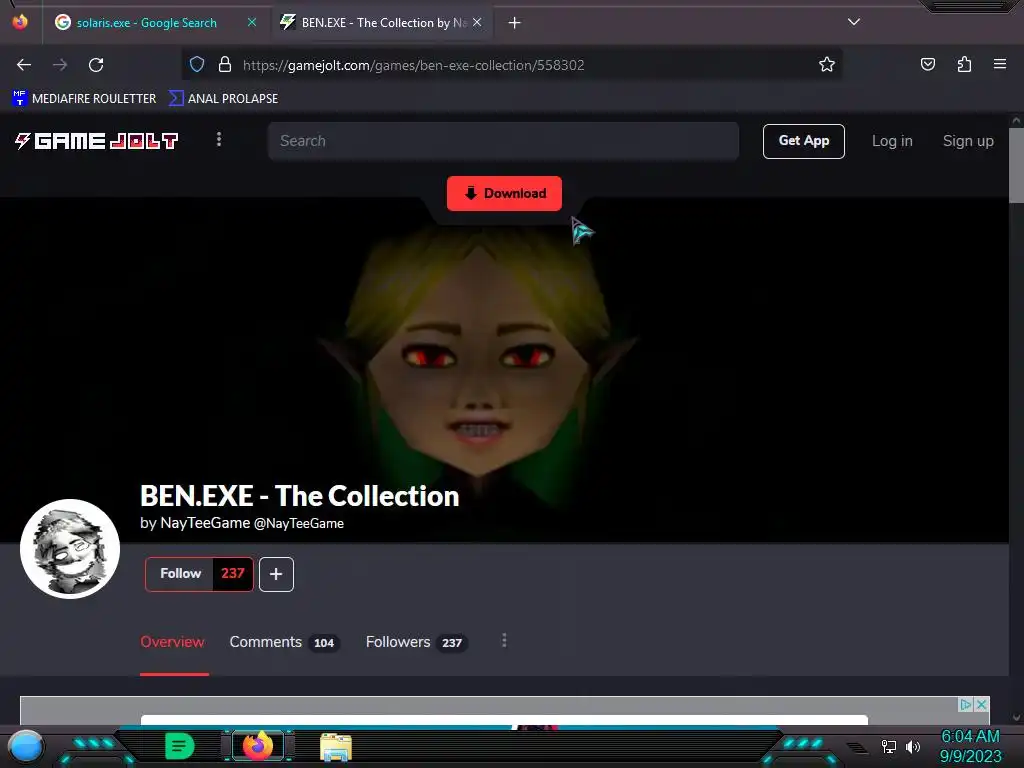Click the red Download button
The width and height of the screenshot is (1024, 768).
504,193
